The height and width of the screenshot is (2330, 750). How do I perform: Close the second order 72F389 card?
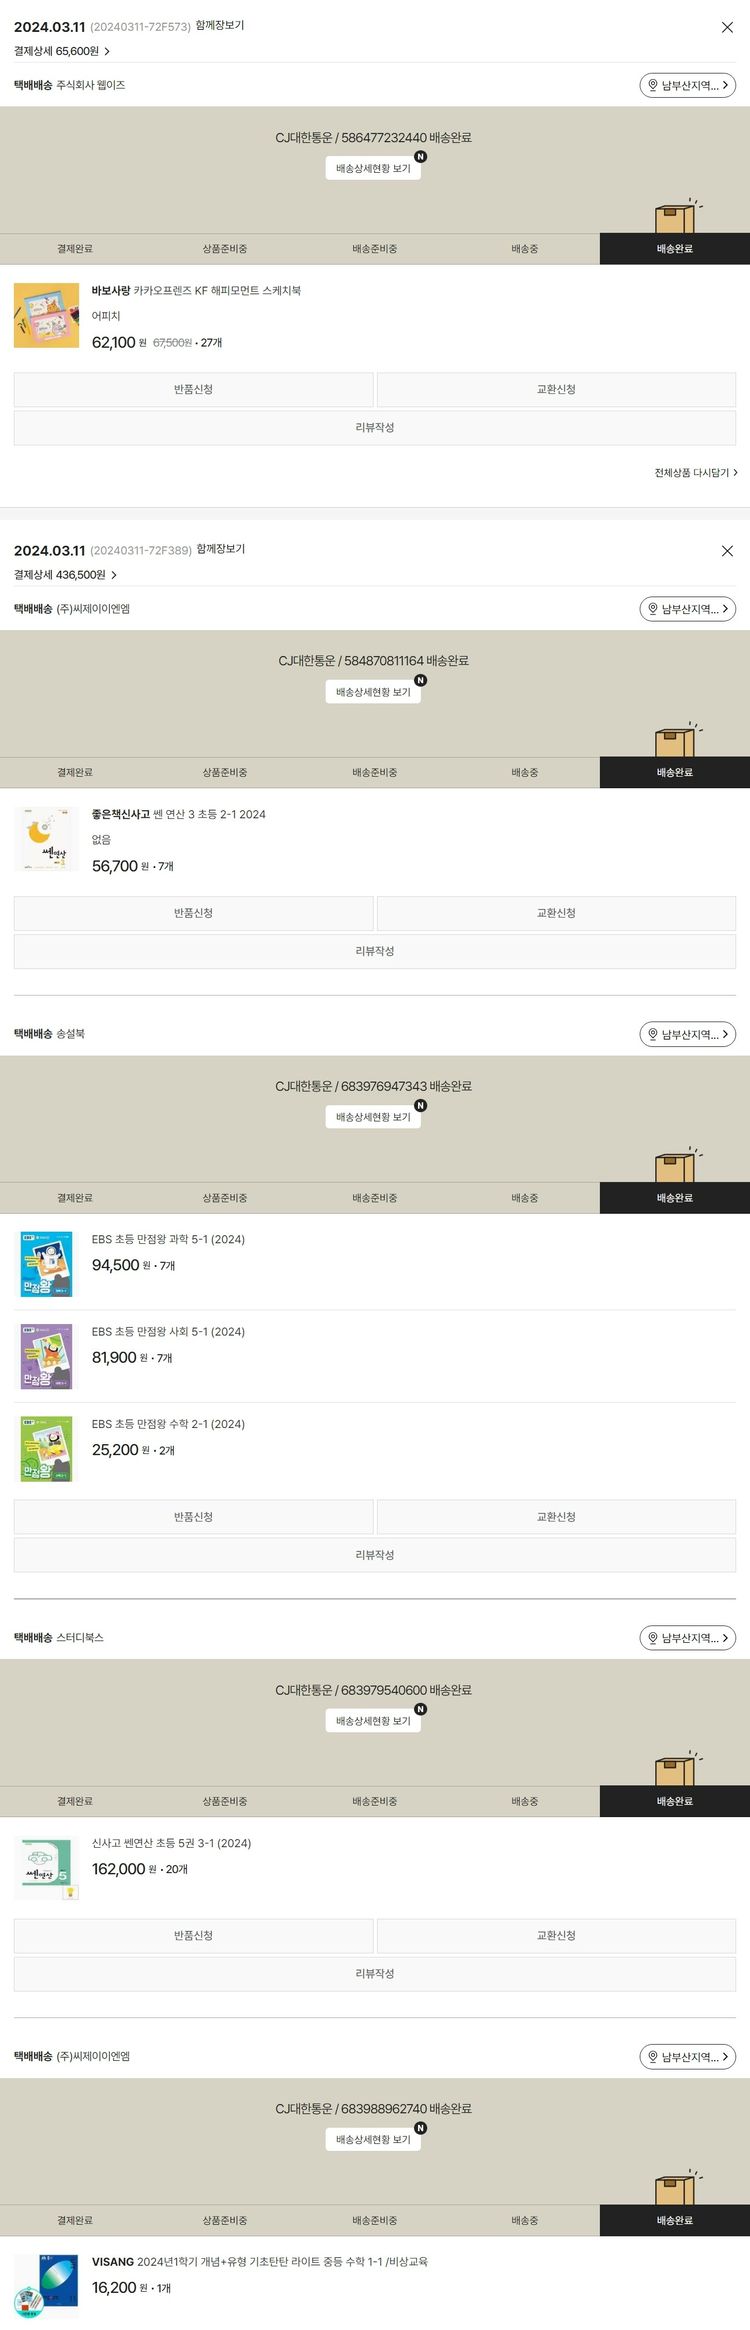pyautogui.click(x=727, y=551)
